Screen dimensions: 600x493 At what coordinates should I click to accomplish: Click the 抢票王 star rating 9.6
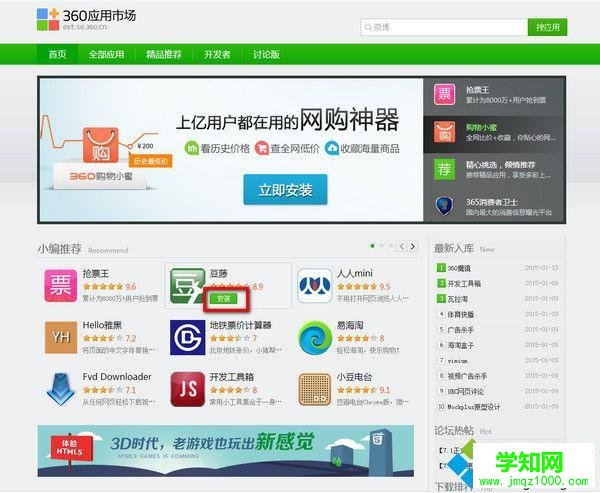[x=109, y=286]
